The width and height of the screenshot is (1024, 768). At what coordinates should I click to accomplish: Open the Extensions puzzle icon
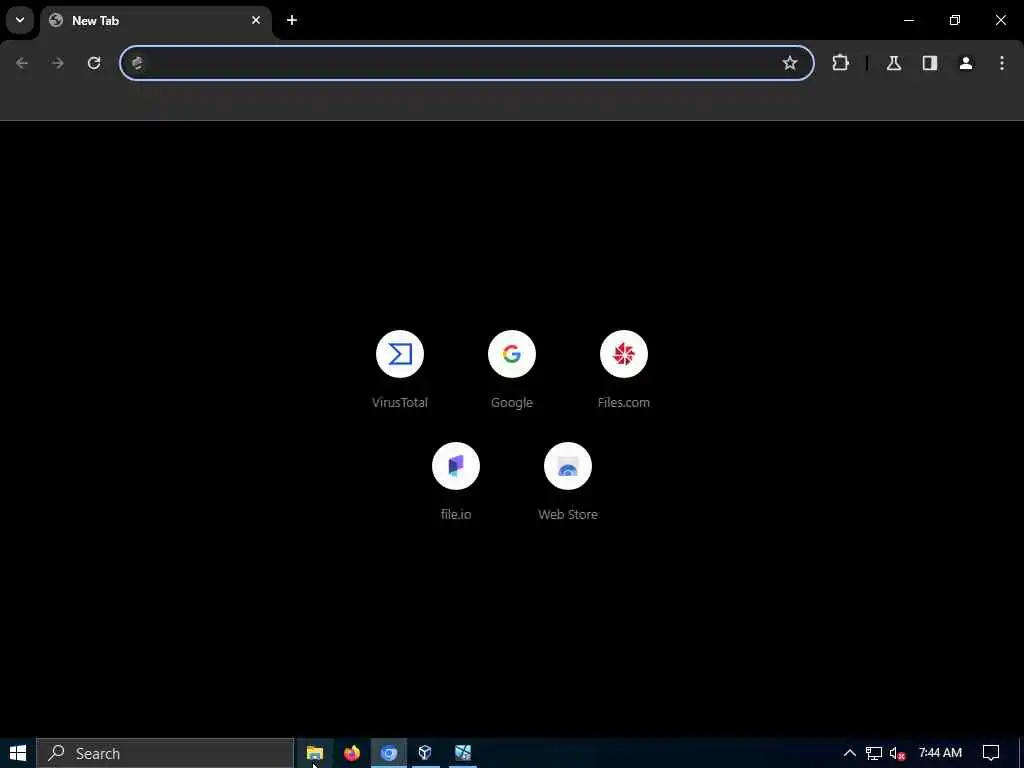pos(840,63)
